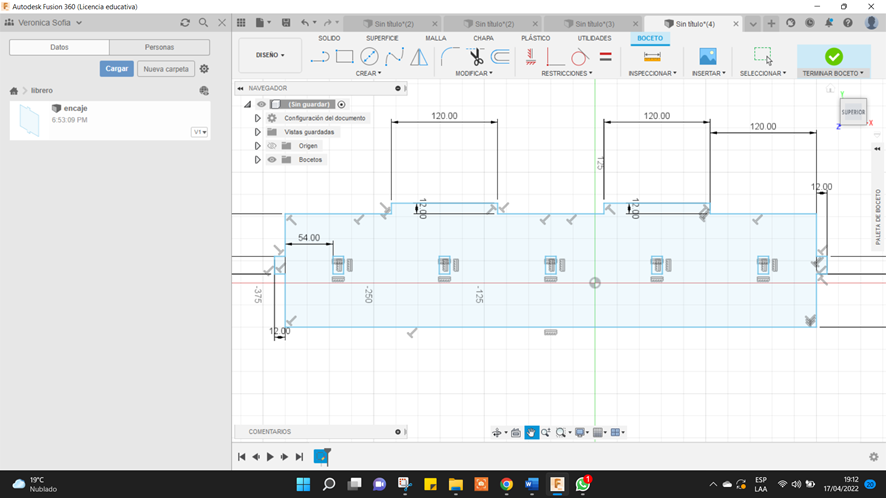Click the Save icon in toolbar

point(286,23)
